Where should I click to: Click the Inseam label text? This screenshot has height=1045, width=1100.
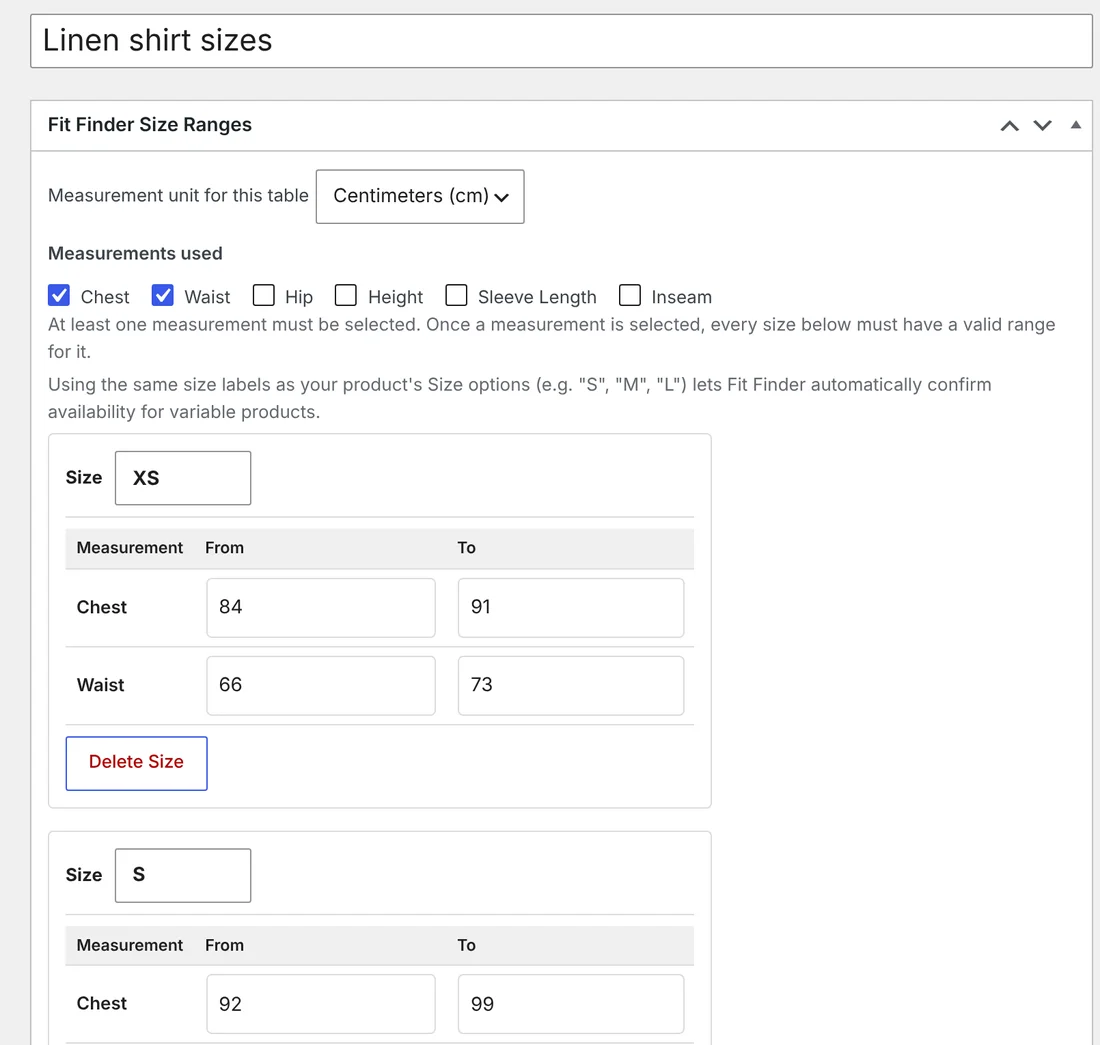pyautogui.click(x=682, y=297)
